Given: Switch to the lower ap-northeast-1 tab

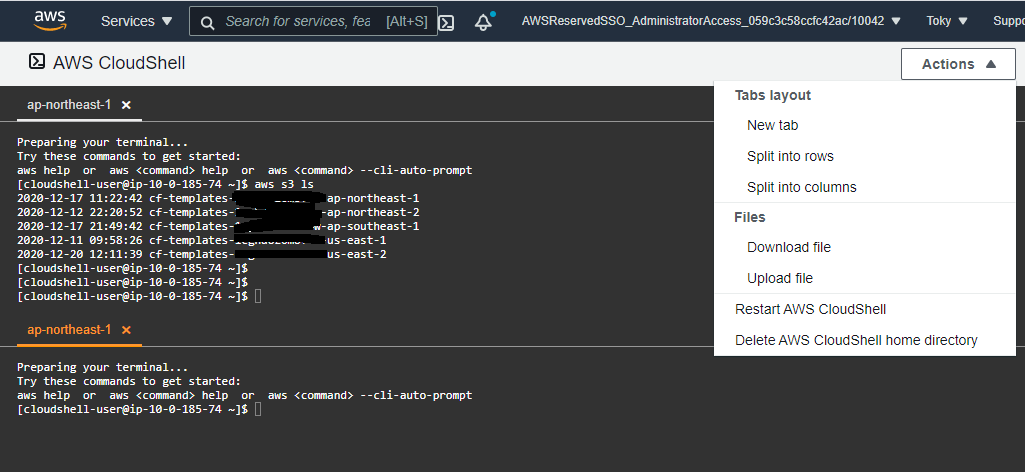Looking at the screenshot, I should point(69,329).
